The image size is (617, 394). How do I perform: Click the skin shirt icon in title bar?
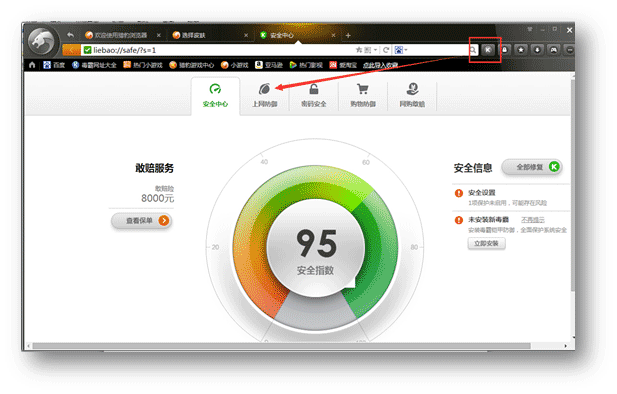[x=530, y=30]
